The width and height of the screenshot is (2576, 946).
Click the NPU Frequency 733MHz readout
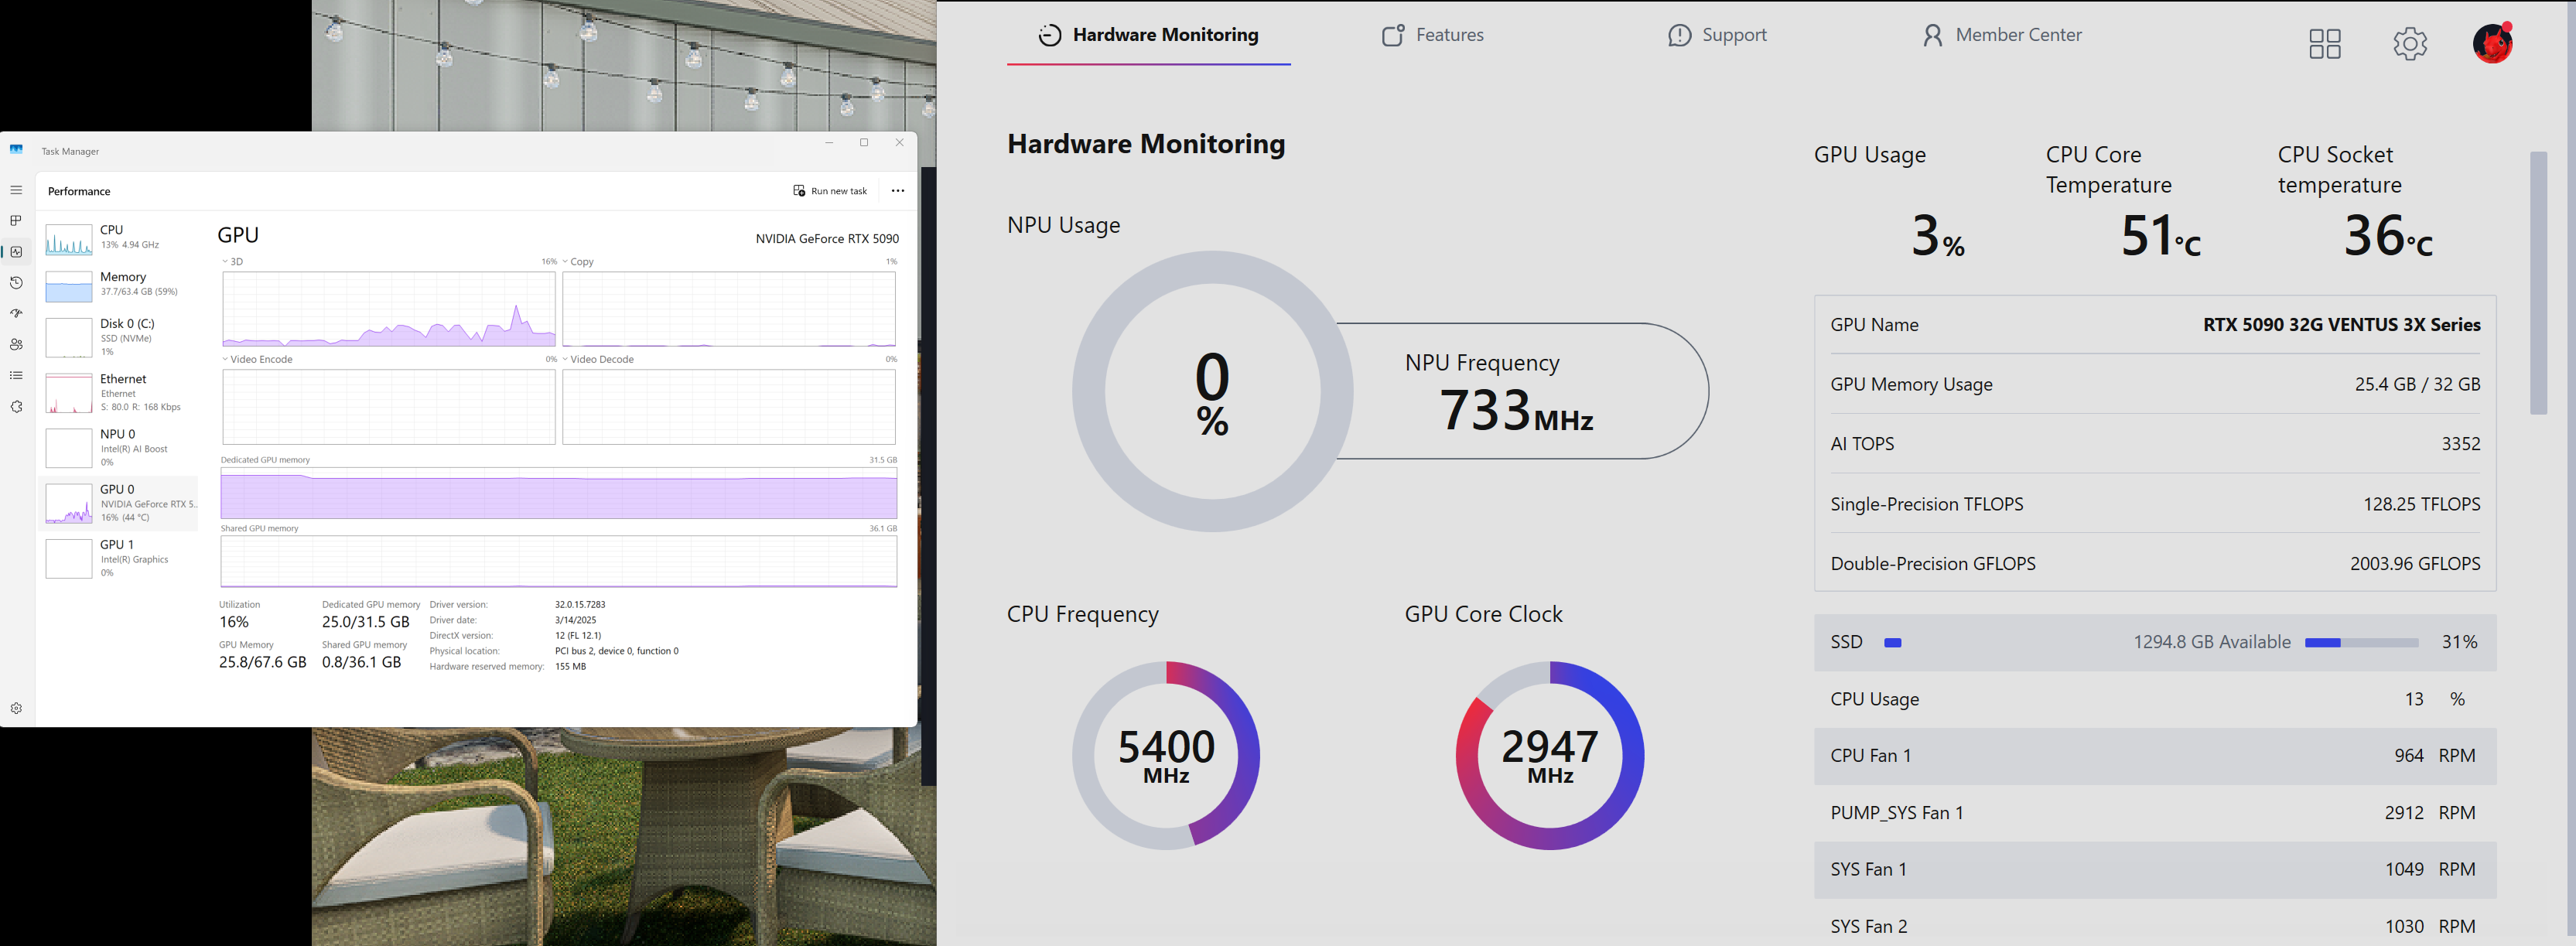coord(1516,410)
